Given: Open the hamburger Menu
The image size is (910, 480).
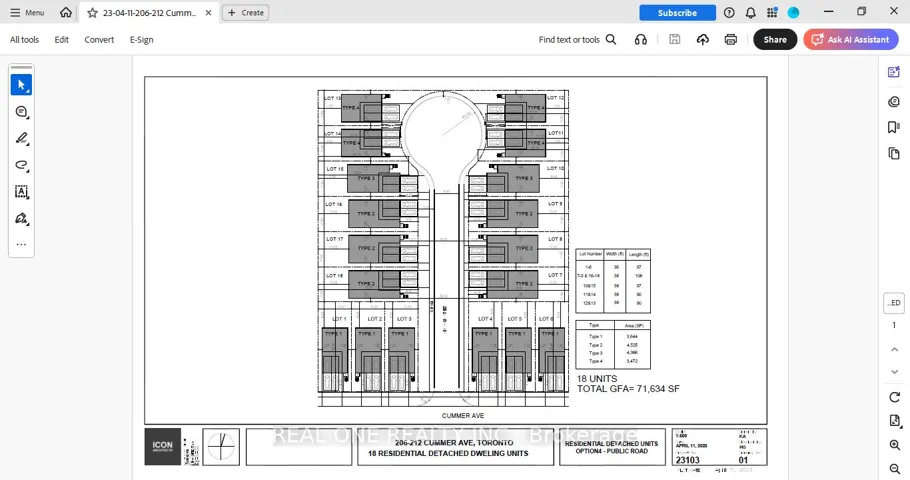Looking at the screenshot, I should pos(27,13).
